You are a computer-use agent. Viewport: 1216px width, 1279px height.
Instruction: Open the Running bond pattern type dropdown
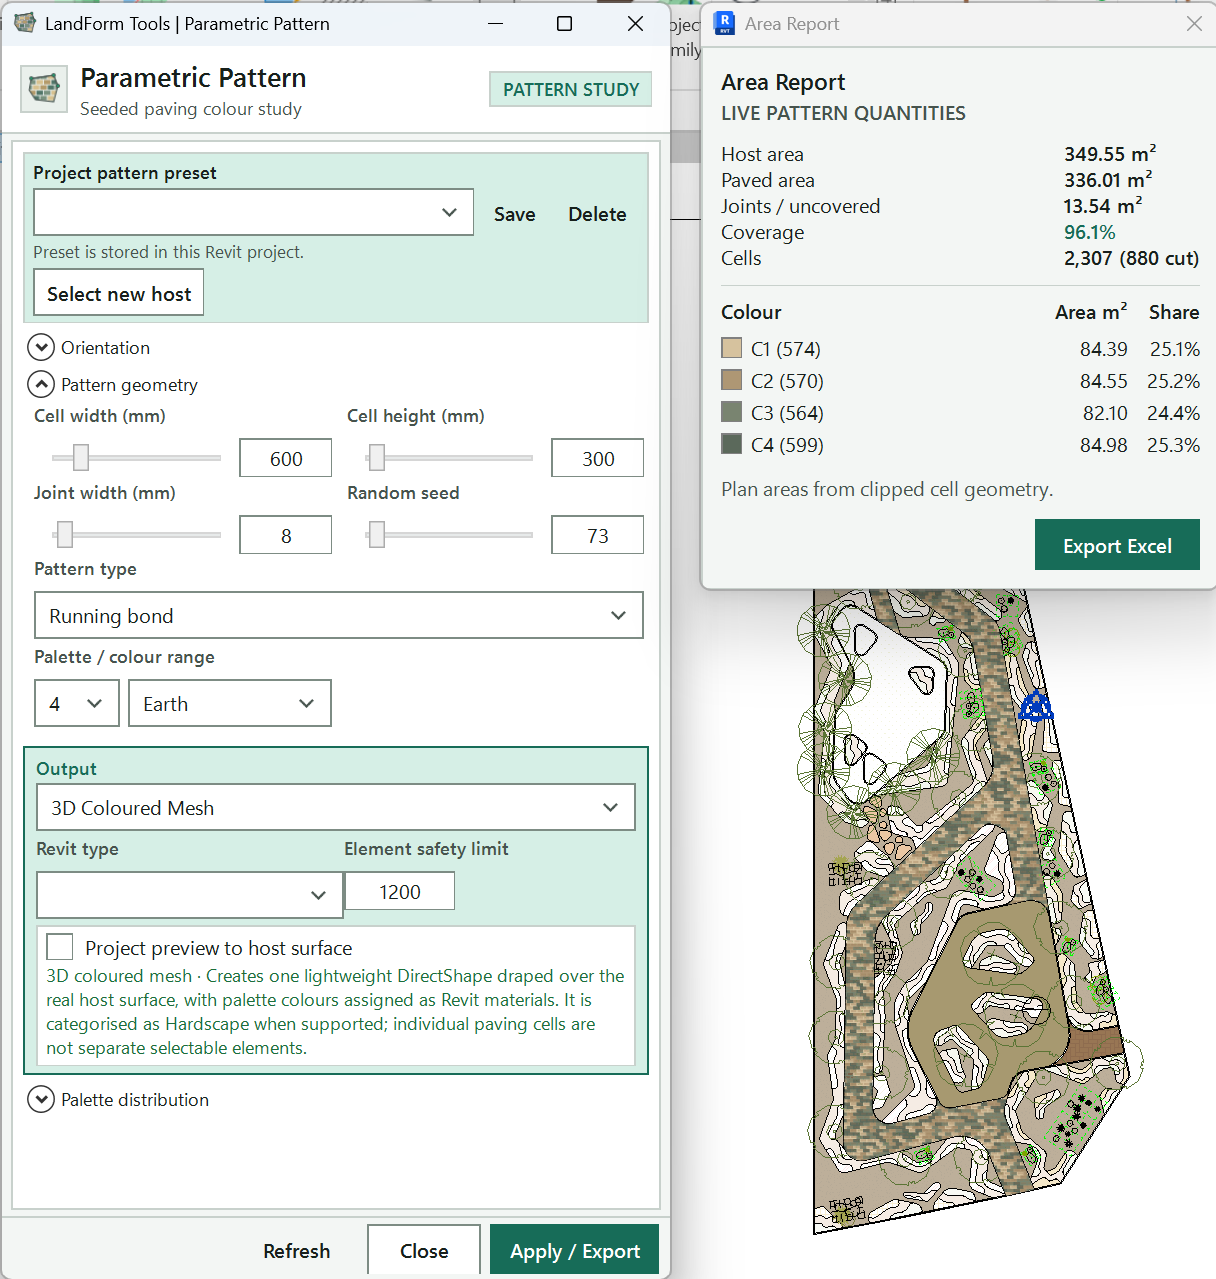coord(339,615)
